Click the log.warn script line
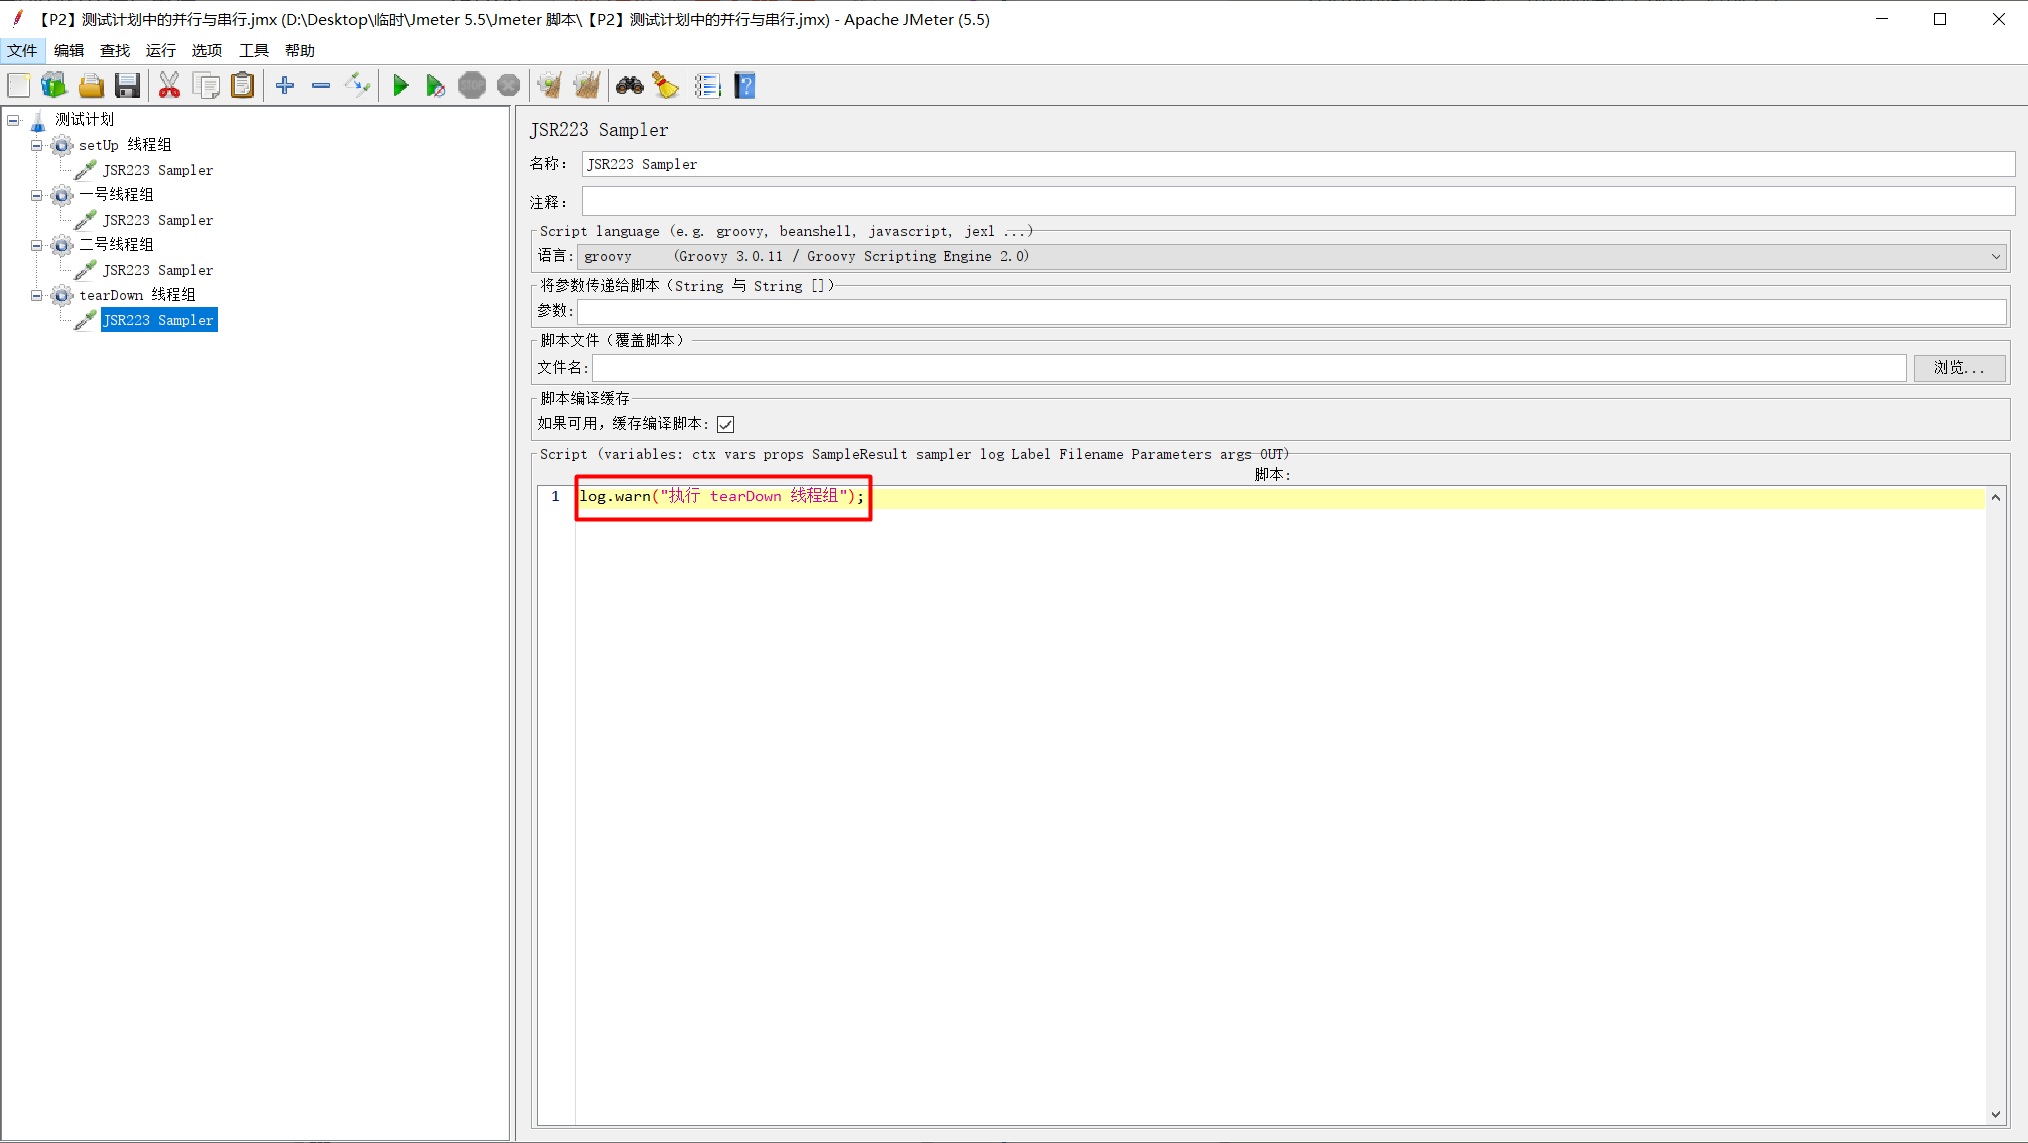2028x1143 pixels. pos(722,497)
